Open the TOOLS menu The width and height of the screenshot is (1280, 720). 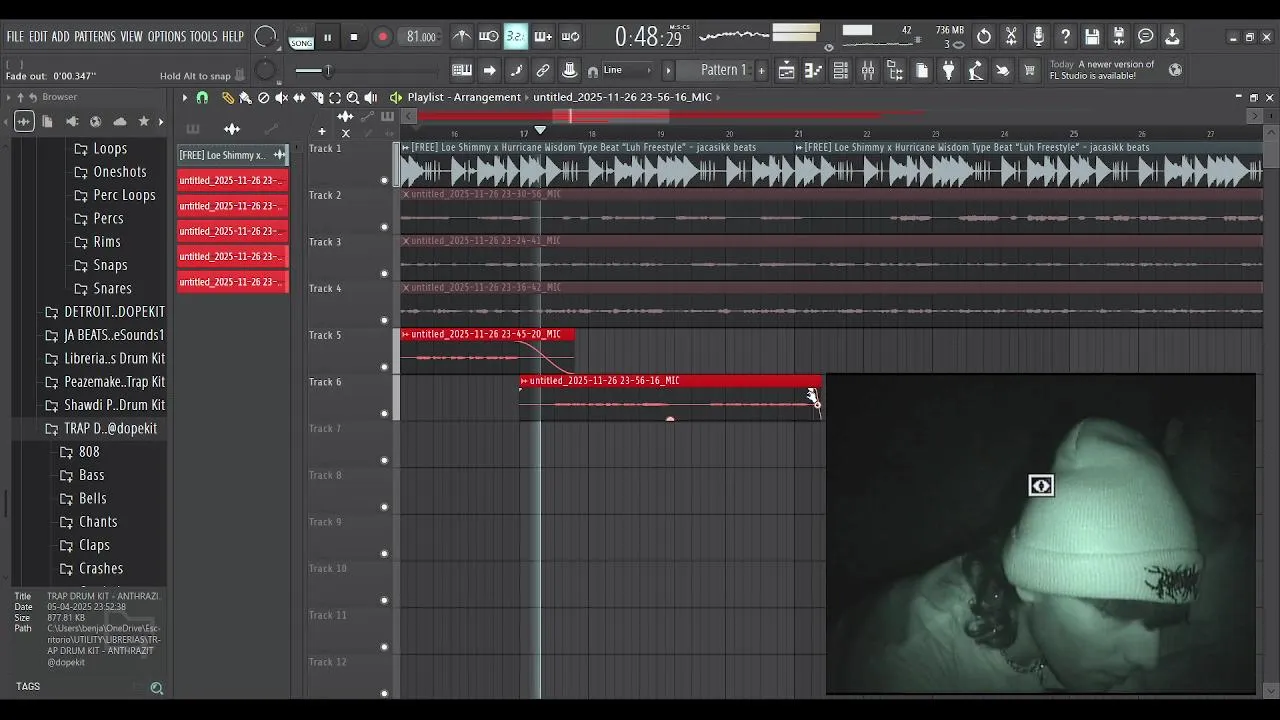pyautogui.click(x=203, y=36)
